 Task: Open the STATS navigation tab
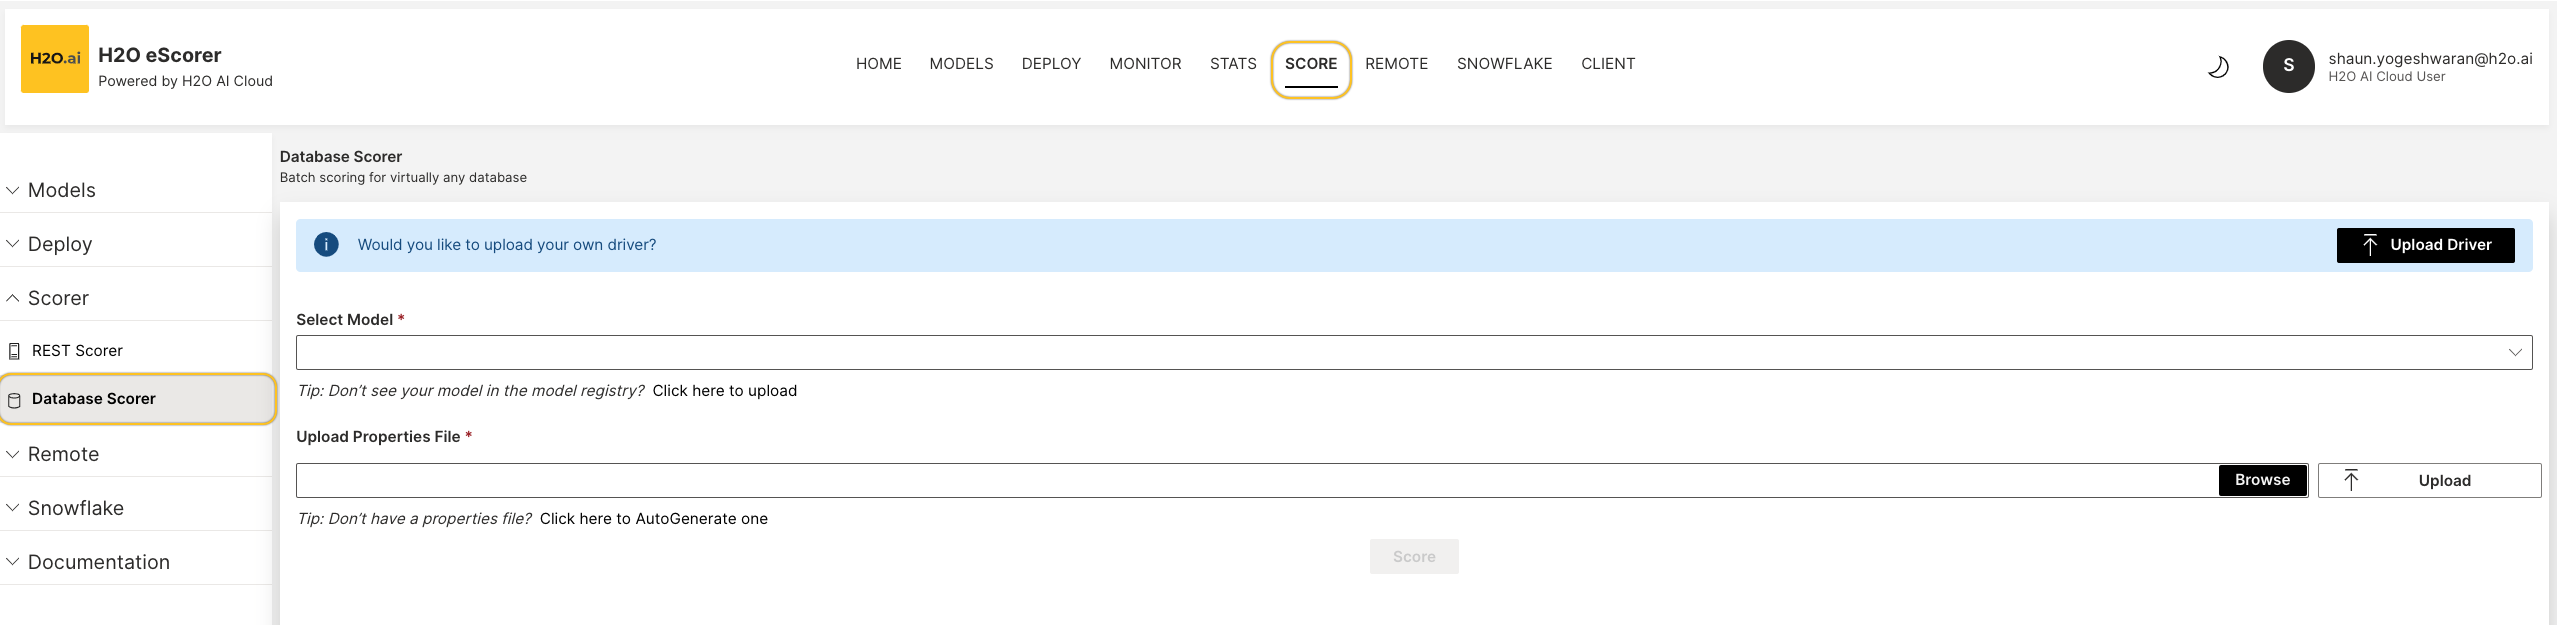[x=1232, y=64]
